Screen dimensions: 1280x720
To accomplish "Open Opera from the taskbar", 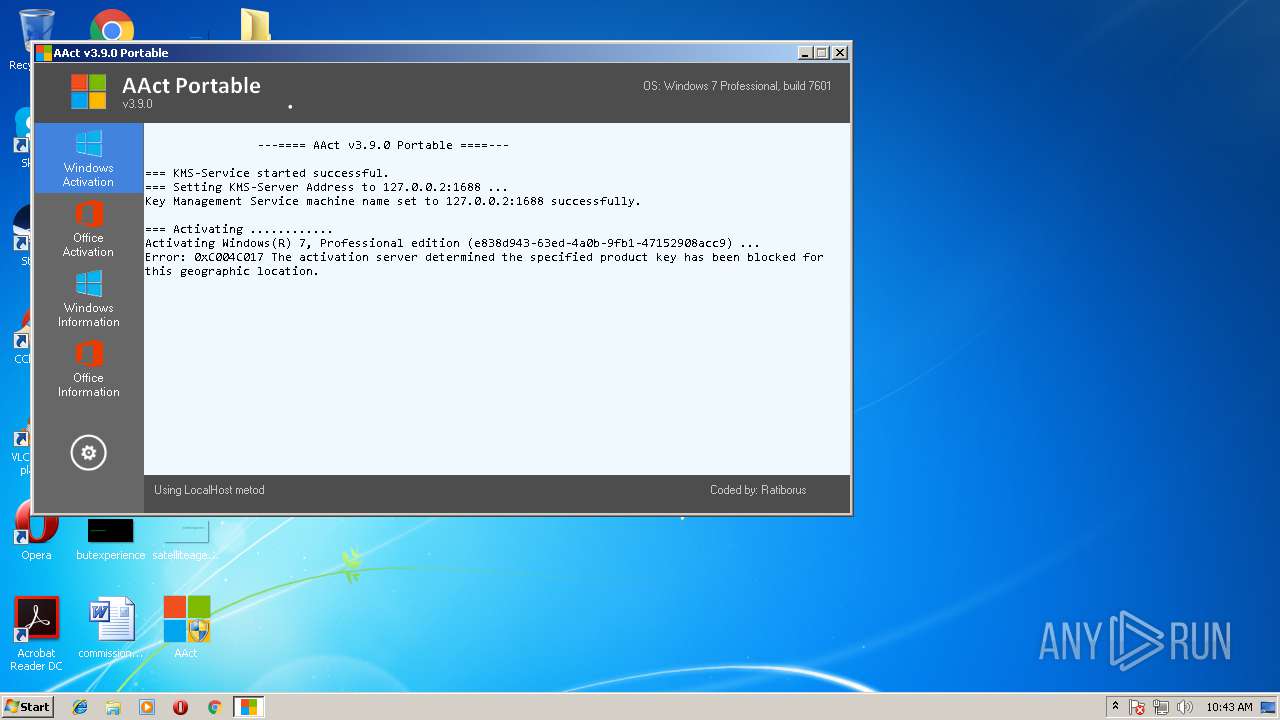I will [x=180, y=707].
